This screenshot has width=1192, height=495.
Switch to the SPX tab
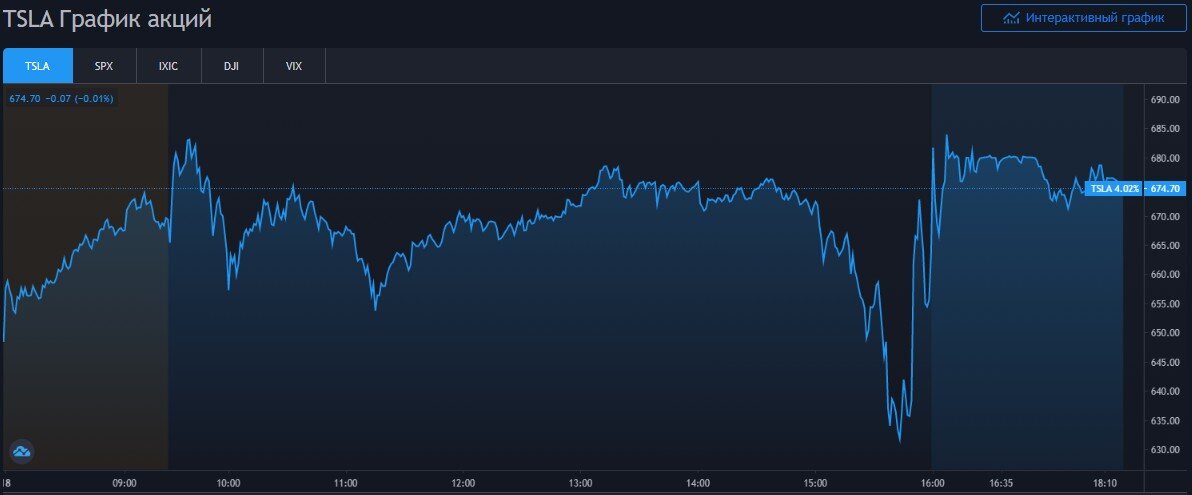[x=104, y=66]
